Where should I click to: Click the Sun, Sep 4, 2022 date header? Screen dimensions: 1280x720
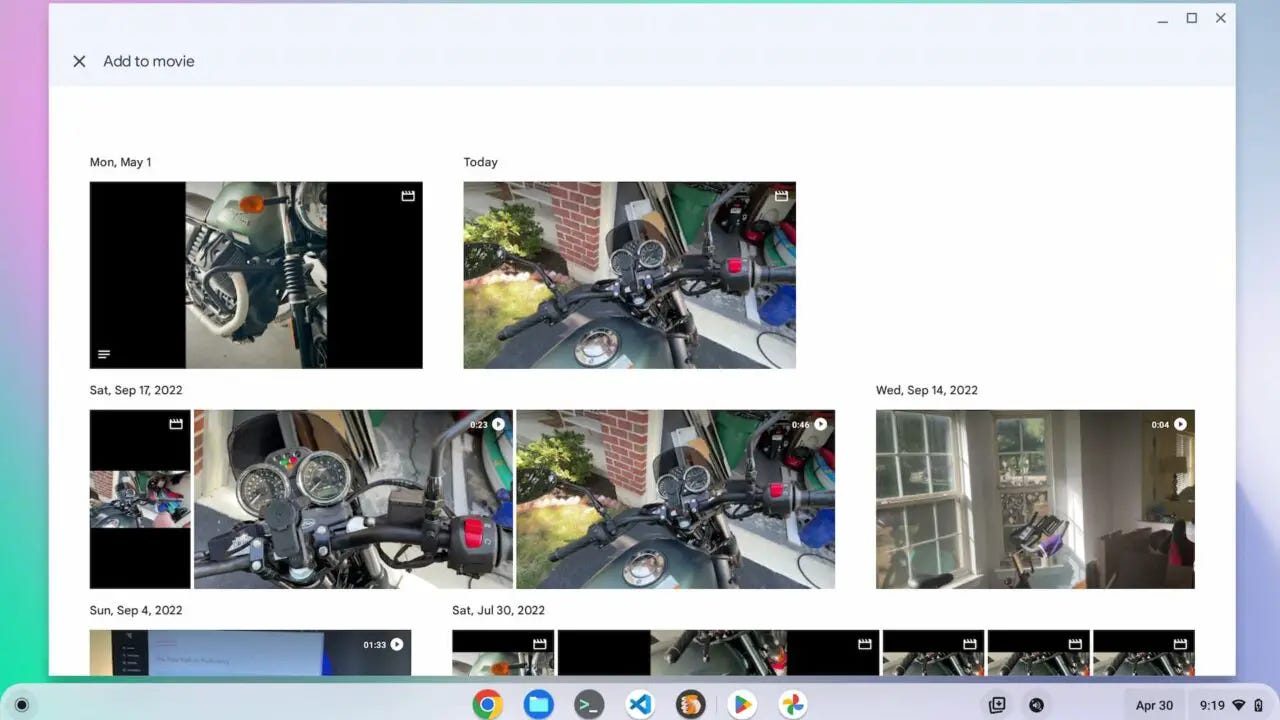[x=136, y=610]
